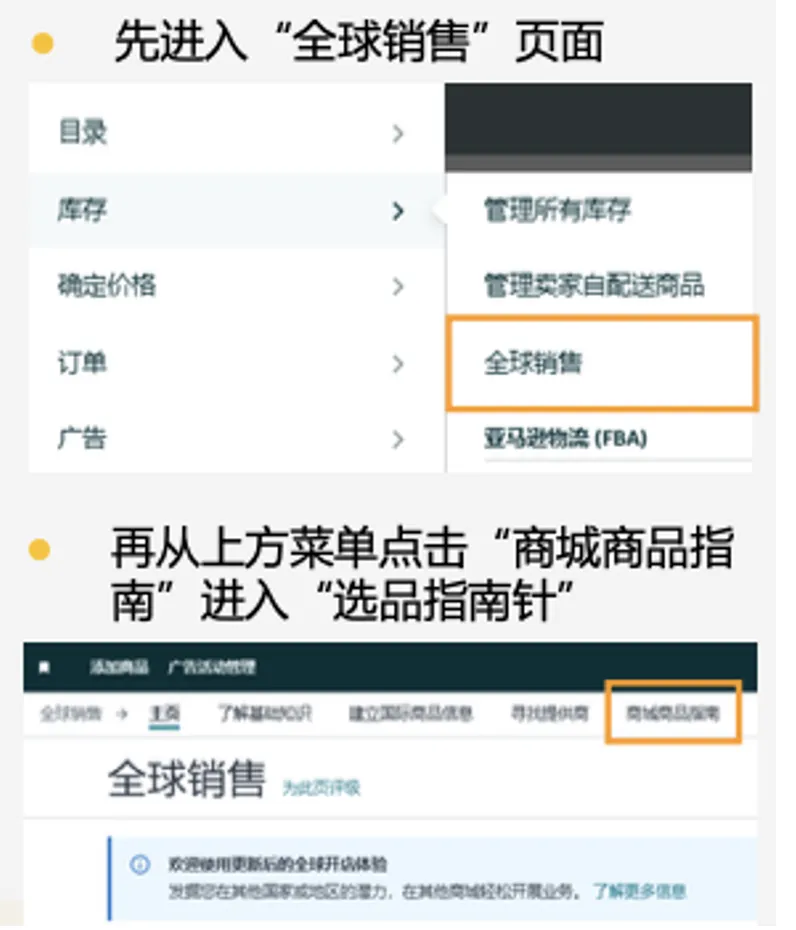Switch to the 主页 tab

click(164, 714)
